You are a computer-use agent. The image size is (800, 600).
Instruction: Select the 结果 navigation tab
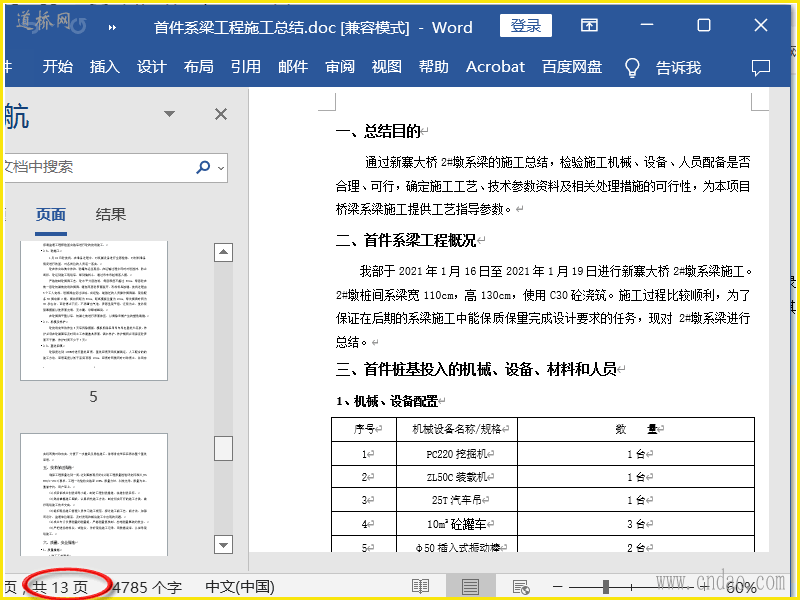coord(111,215)
